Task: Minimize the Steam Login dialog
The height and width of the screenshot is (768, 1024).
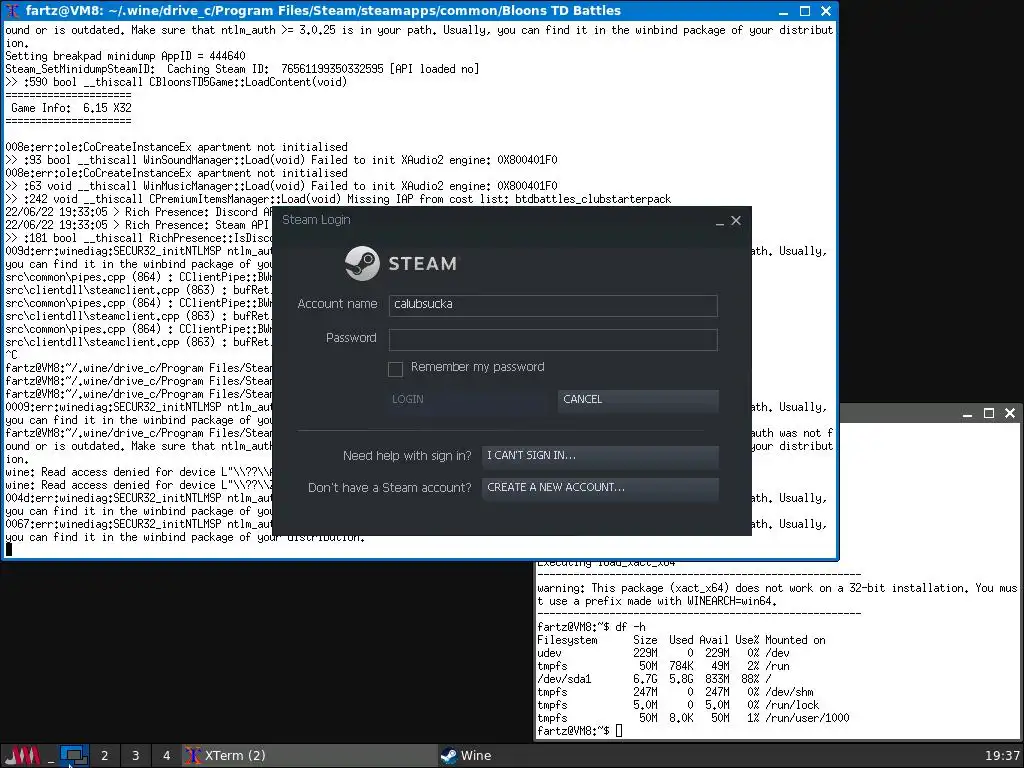Action: [720, 221]
